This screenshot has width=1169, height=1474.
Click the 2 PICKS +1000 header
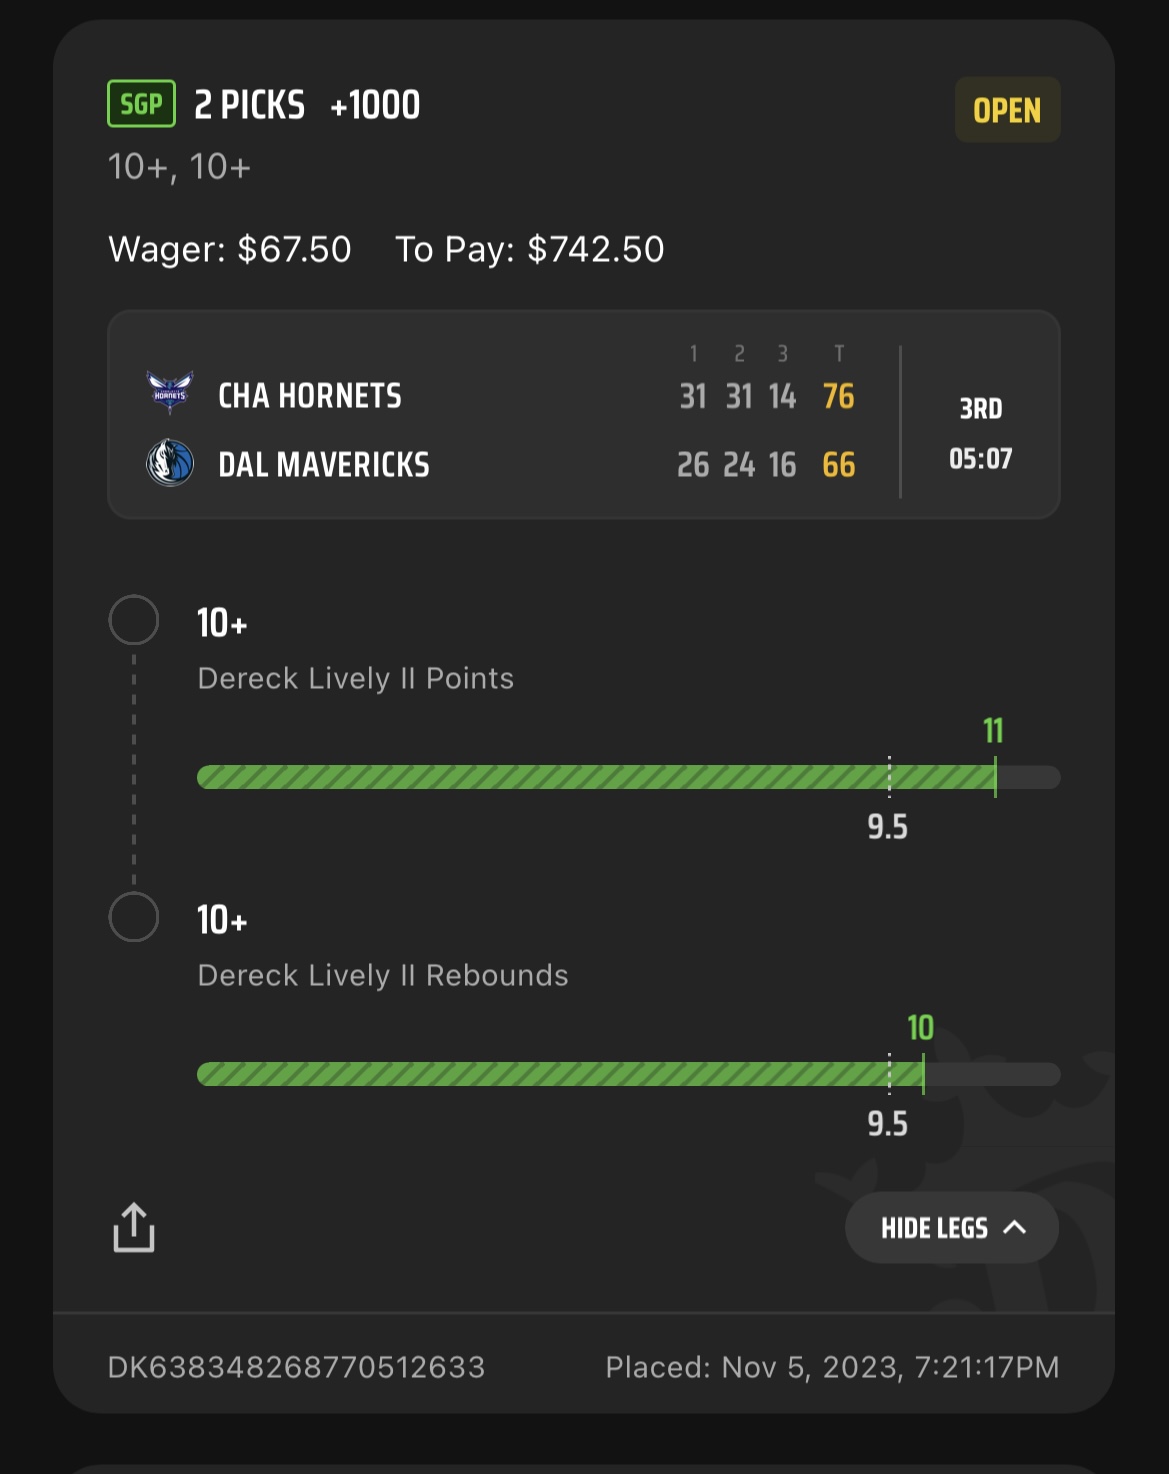click(307, 105)
